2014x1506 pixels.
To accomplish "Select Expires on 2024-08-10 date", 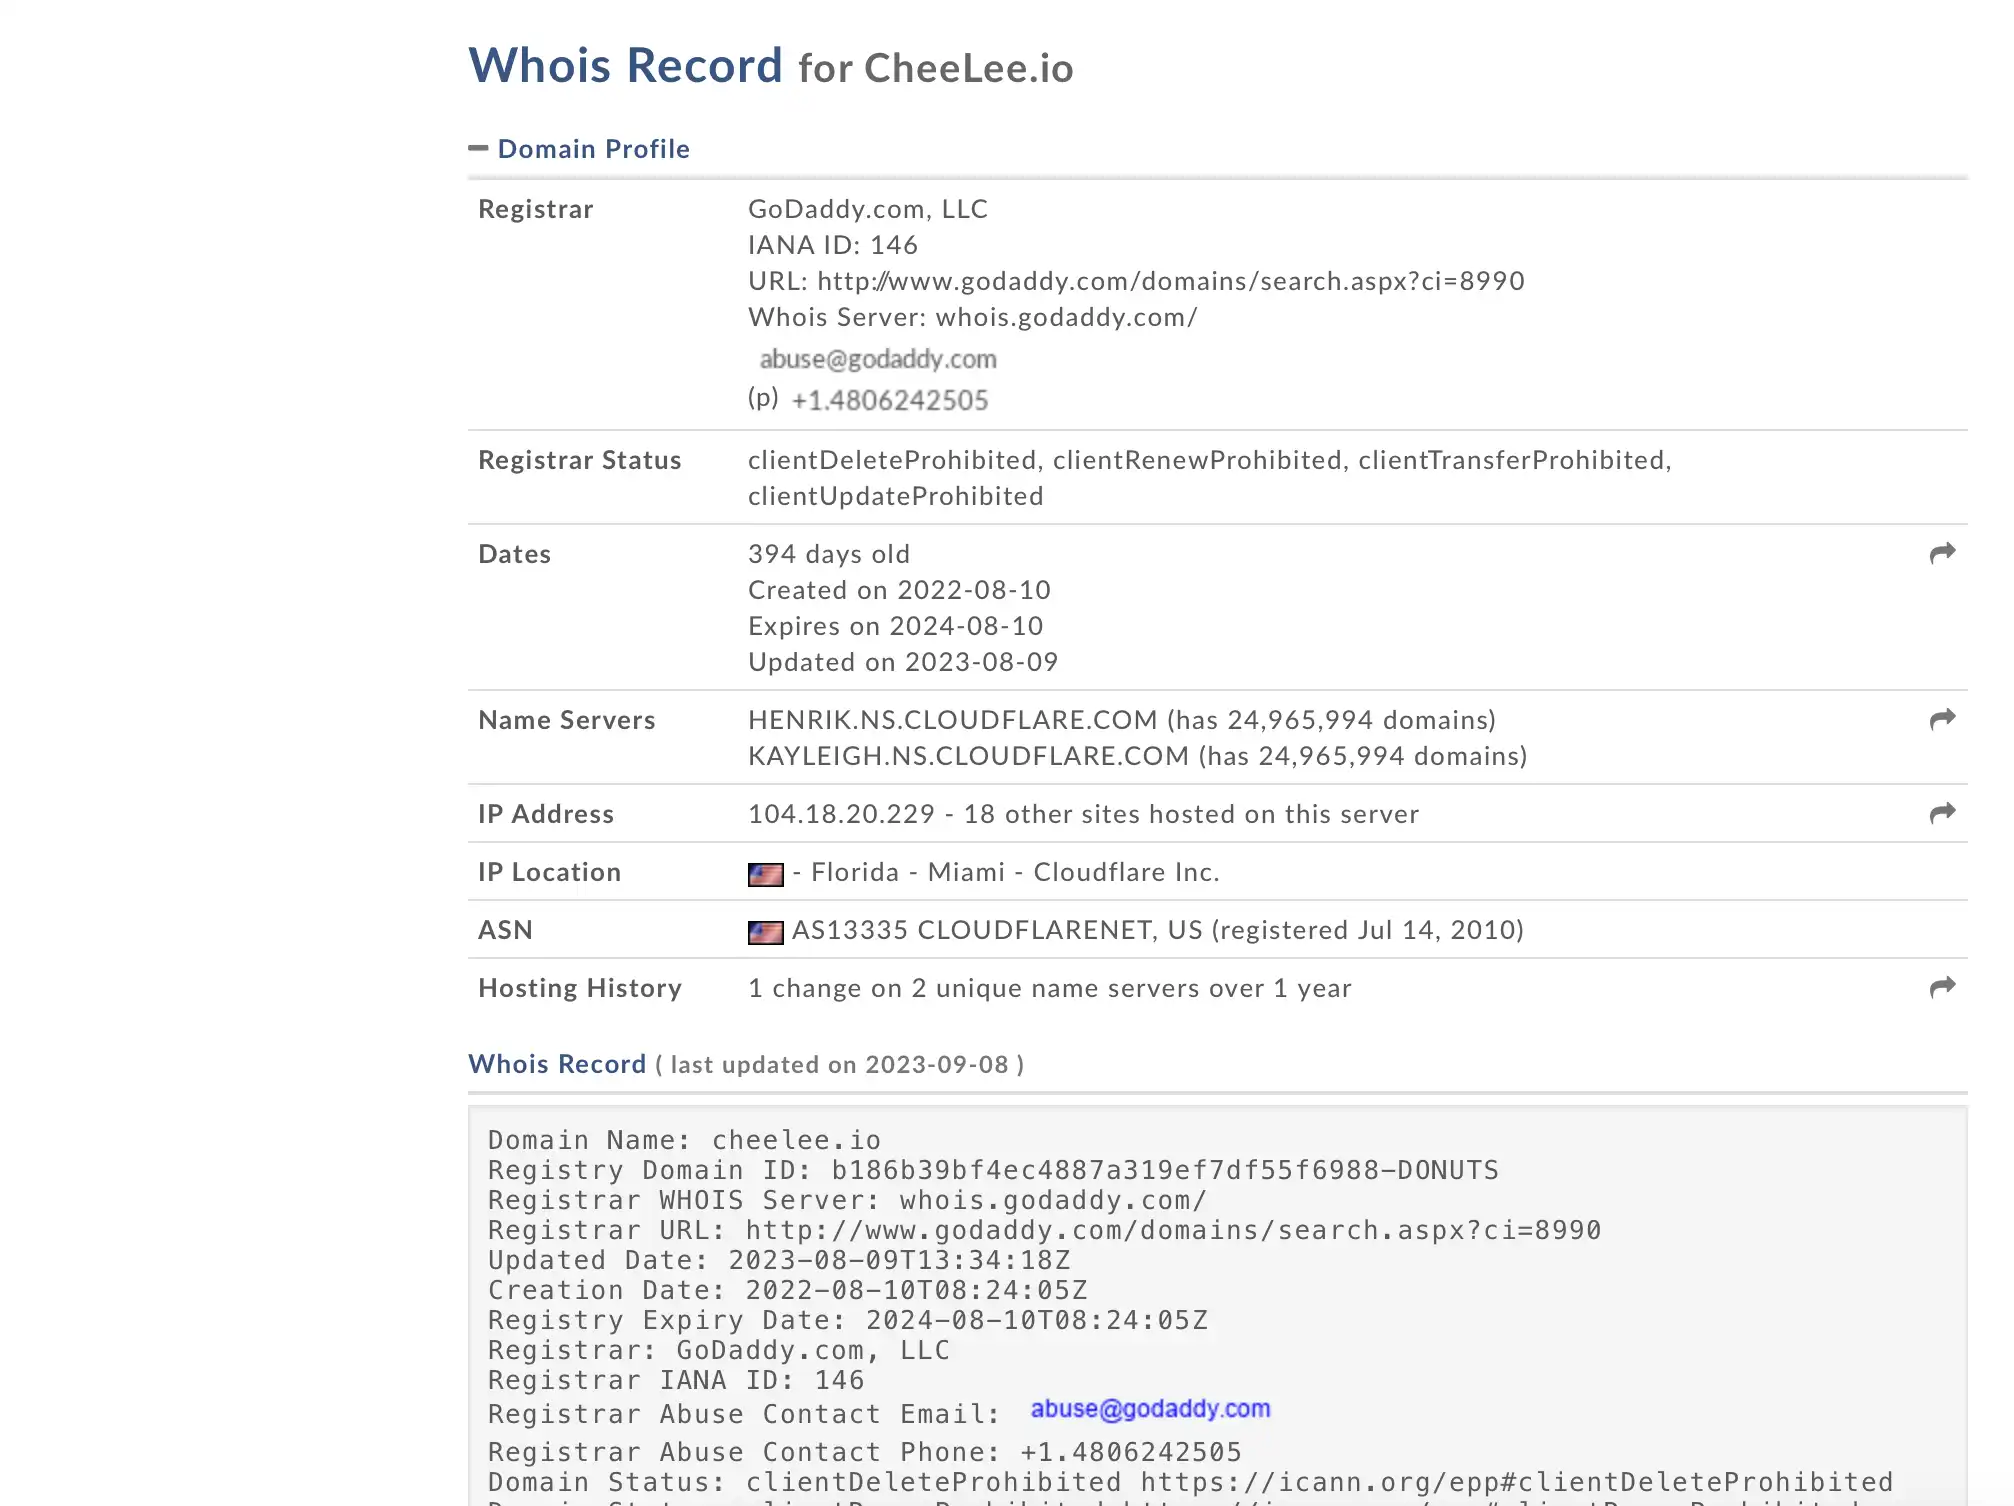I will (x=895, y=626).
